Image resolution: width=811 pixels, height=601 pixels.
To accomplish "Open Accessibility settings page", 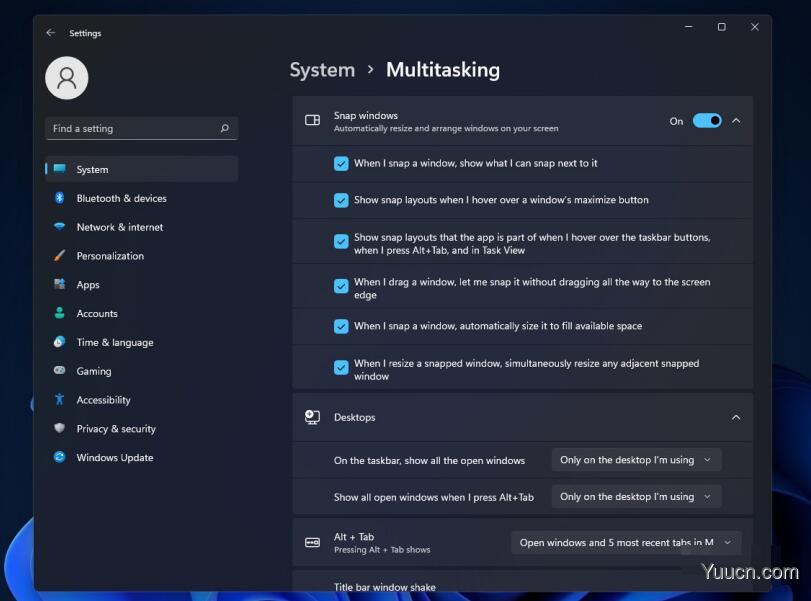I will coord(142,400).
